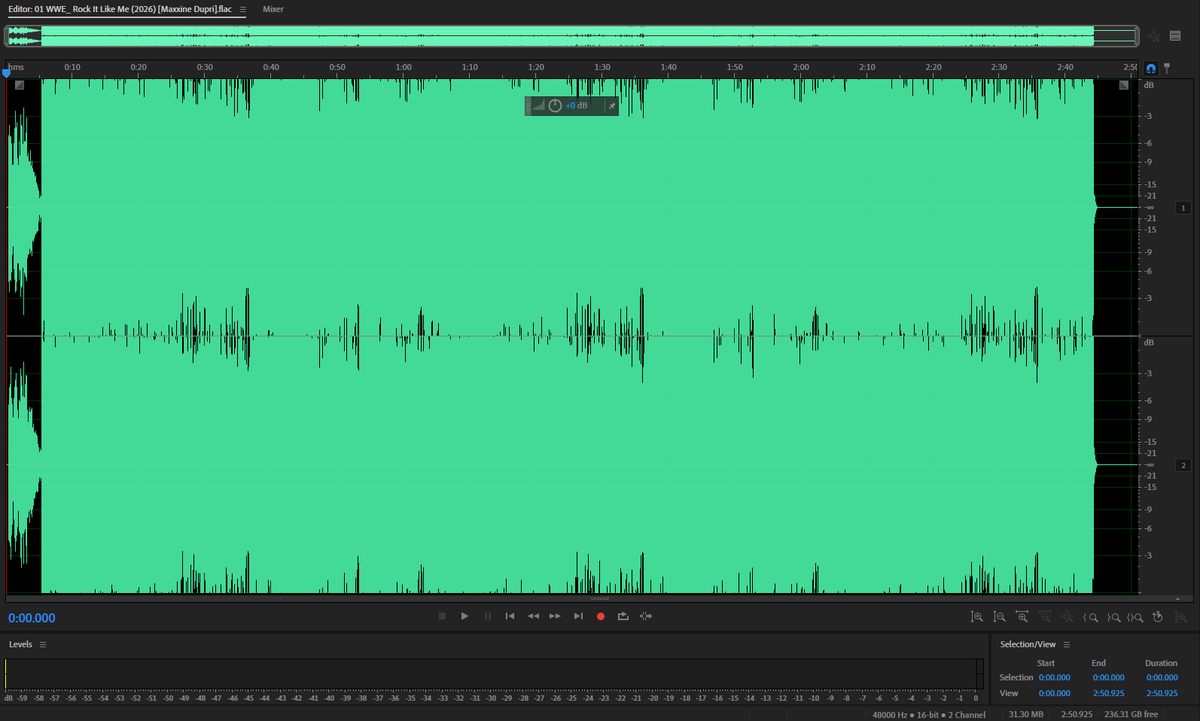
Task: Click Zoom Out Full icon in zoom toolbar
Action: coord(1068,617)
